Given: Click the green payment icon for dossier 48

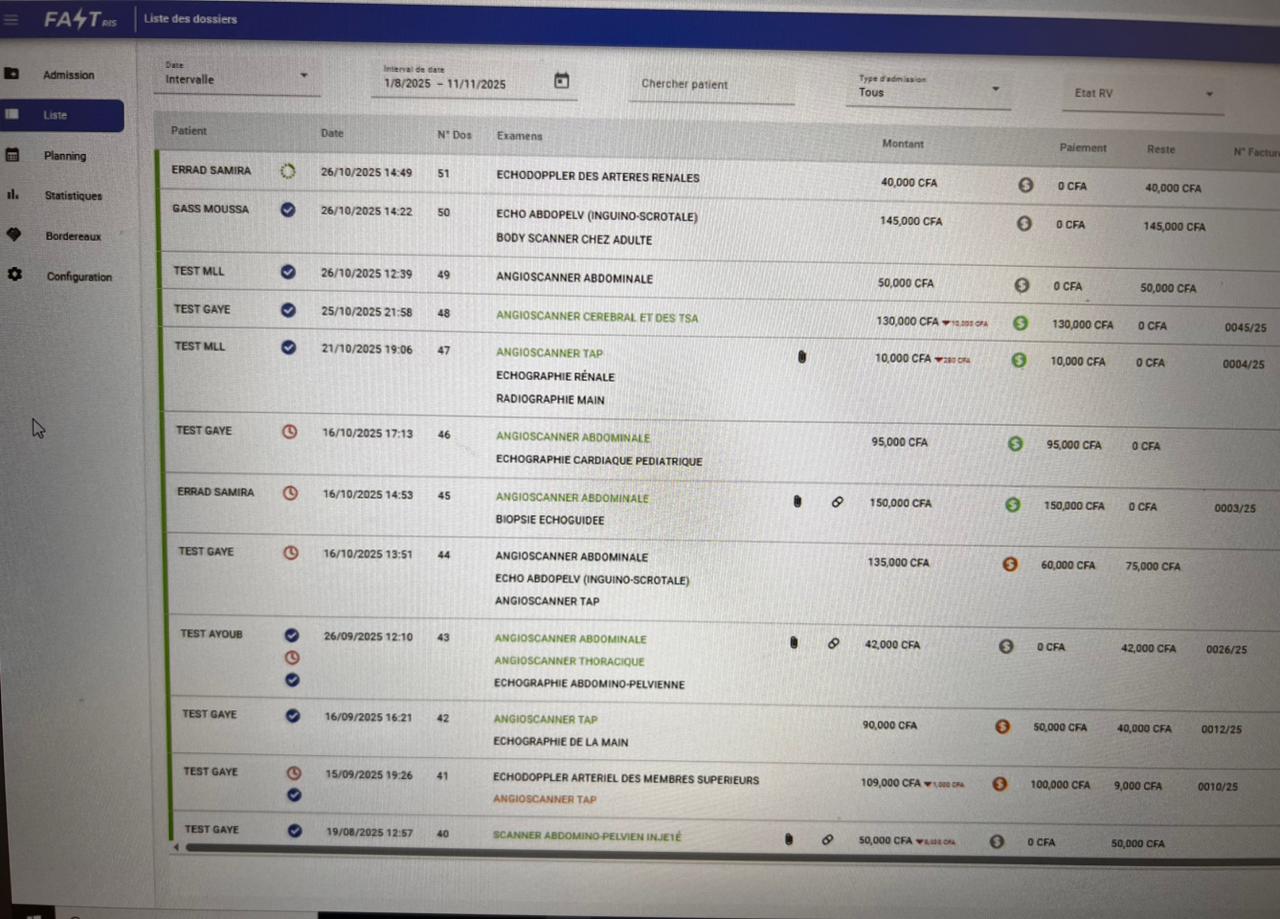Looking at the screenshot, I should click(1020, 323).
